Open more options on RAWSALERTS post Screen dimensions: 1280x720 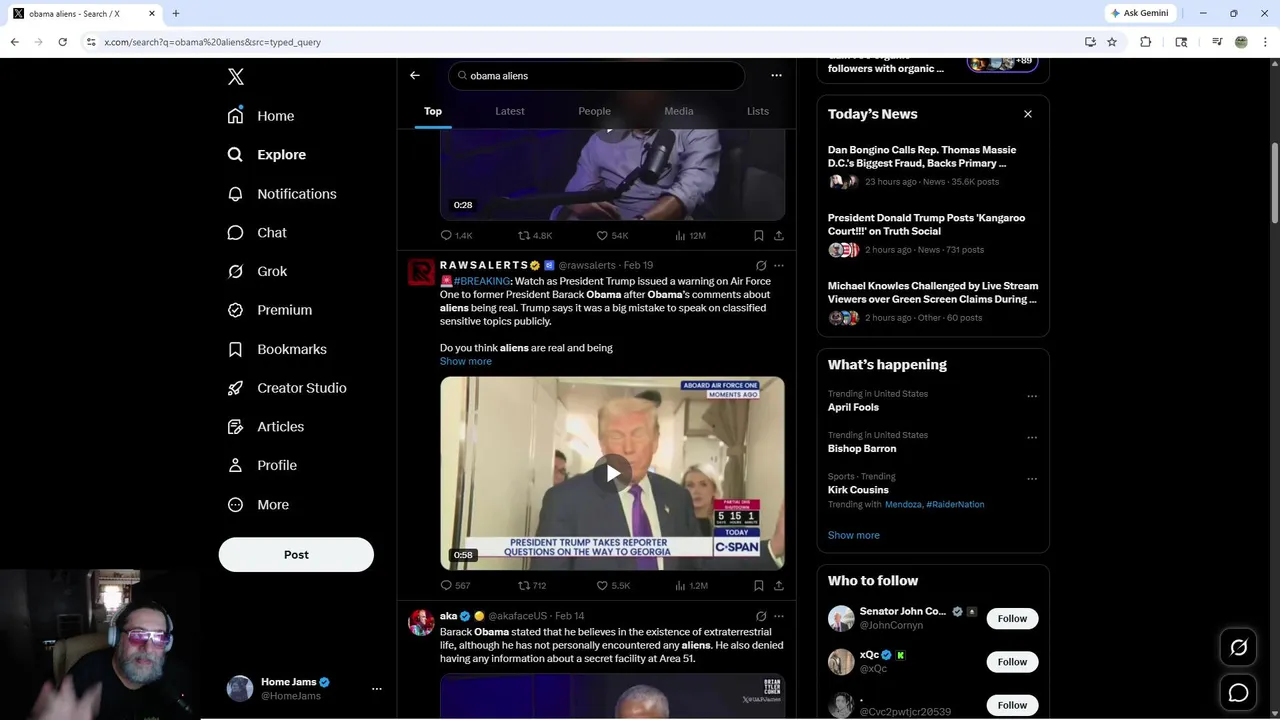(779, 266)
